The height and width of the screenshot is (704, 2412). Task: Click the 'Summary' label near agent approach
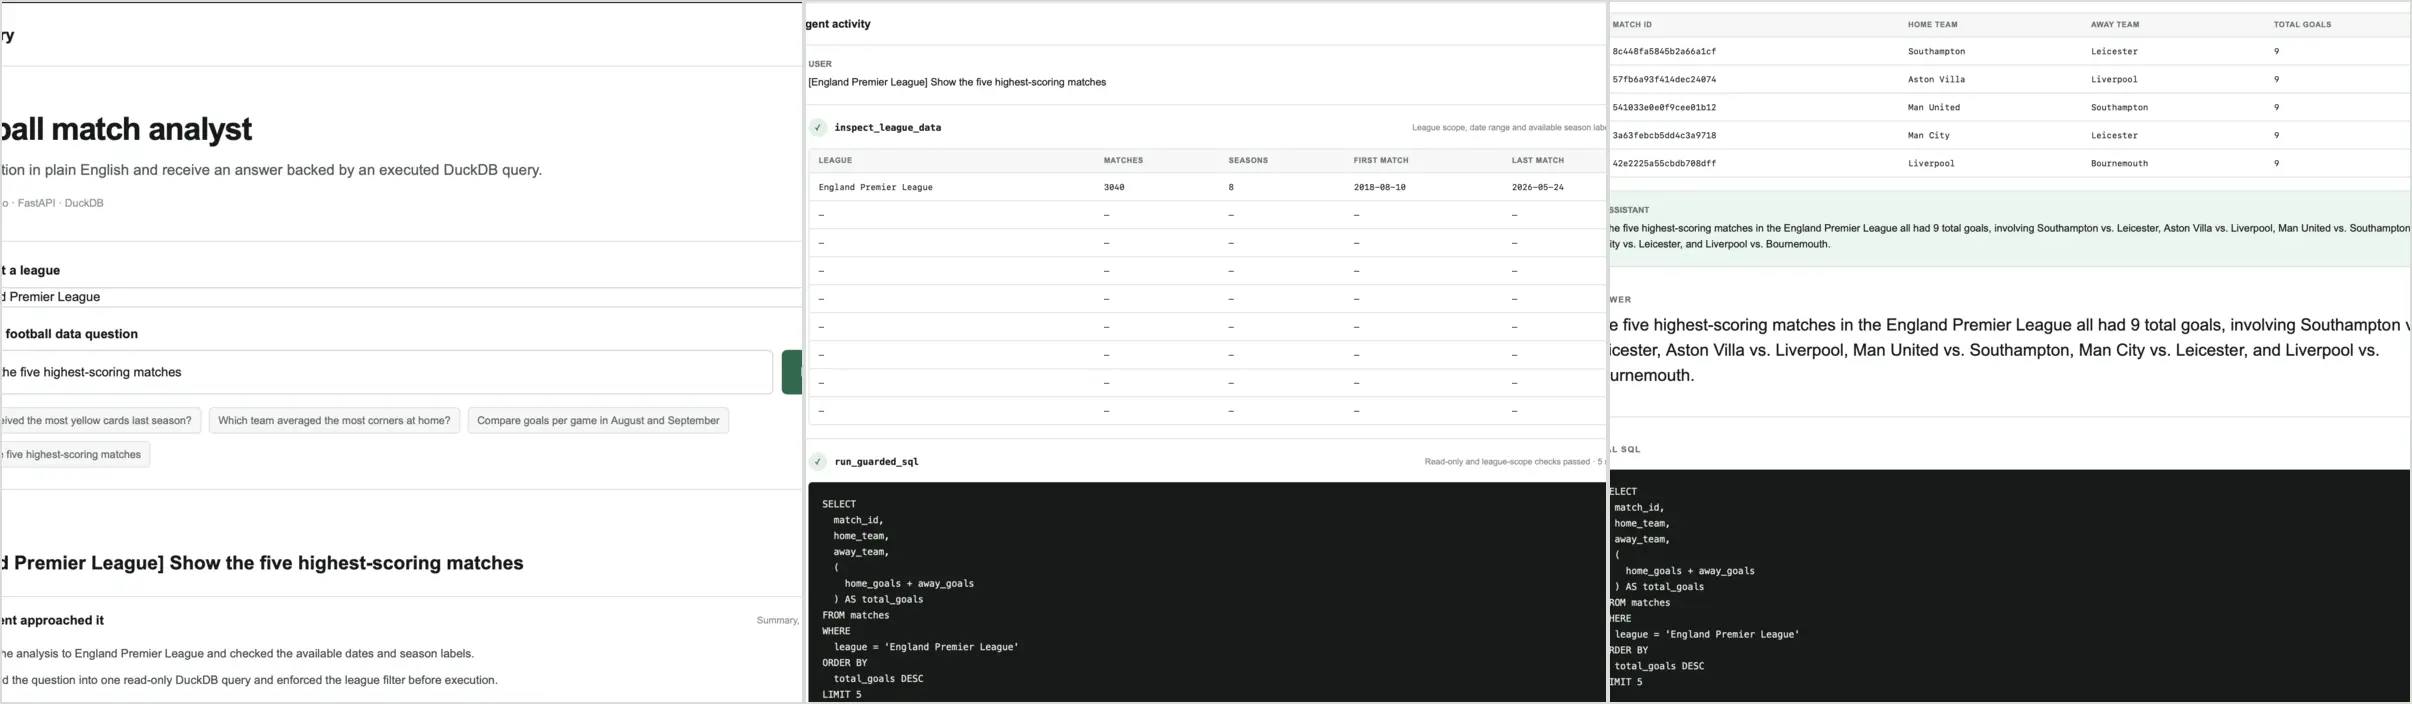777,621
